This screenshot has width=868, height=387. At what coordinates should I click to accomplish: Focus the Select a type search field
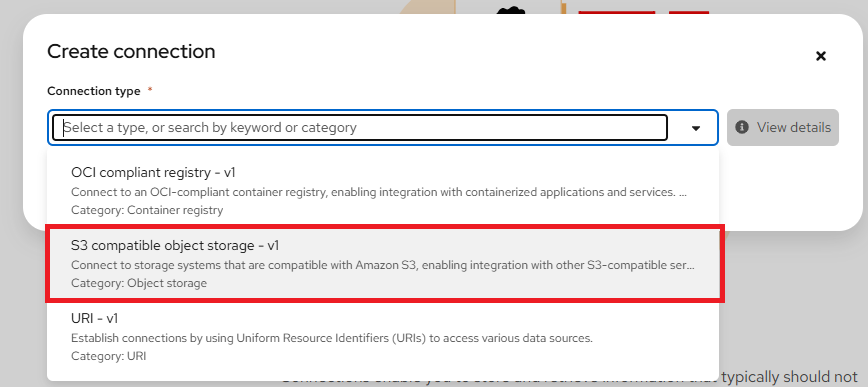point(360,127)
